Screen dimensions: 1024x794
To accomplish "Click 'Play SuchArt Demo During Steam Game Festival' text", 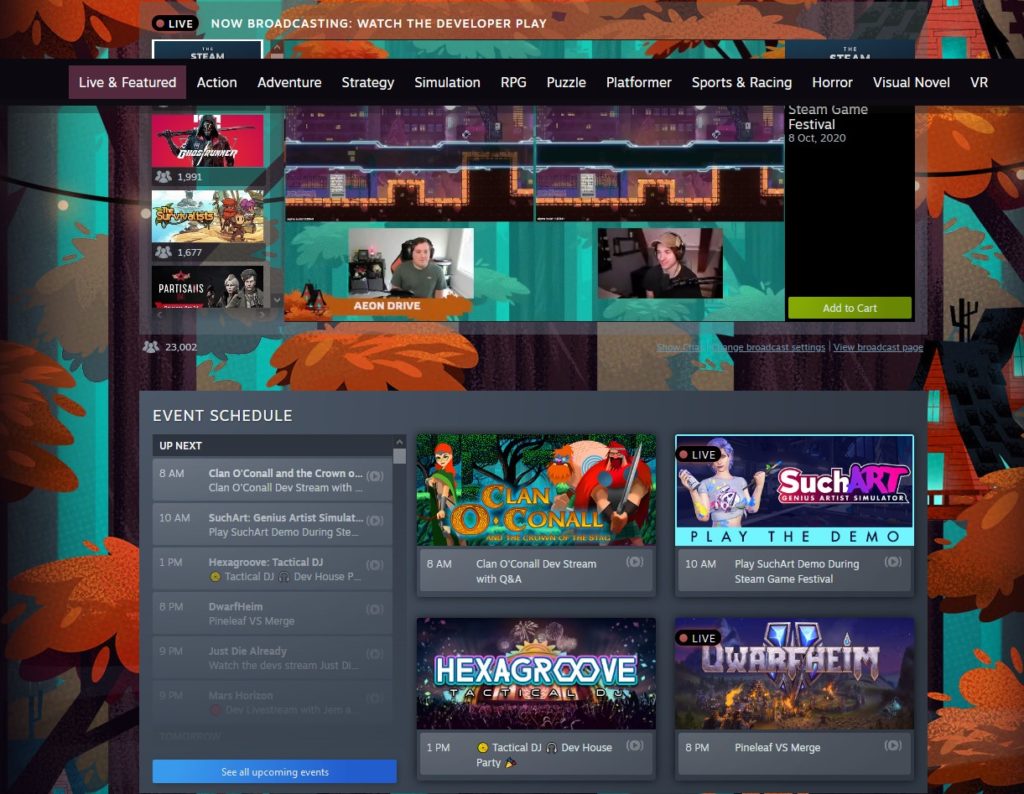I will (x=797, y=571).
